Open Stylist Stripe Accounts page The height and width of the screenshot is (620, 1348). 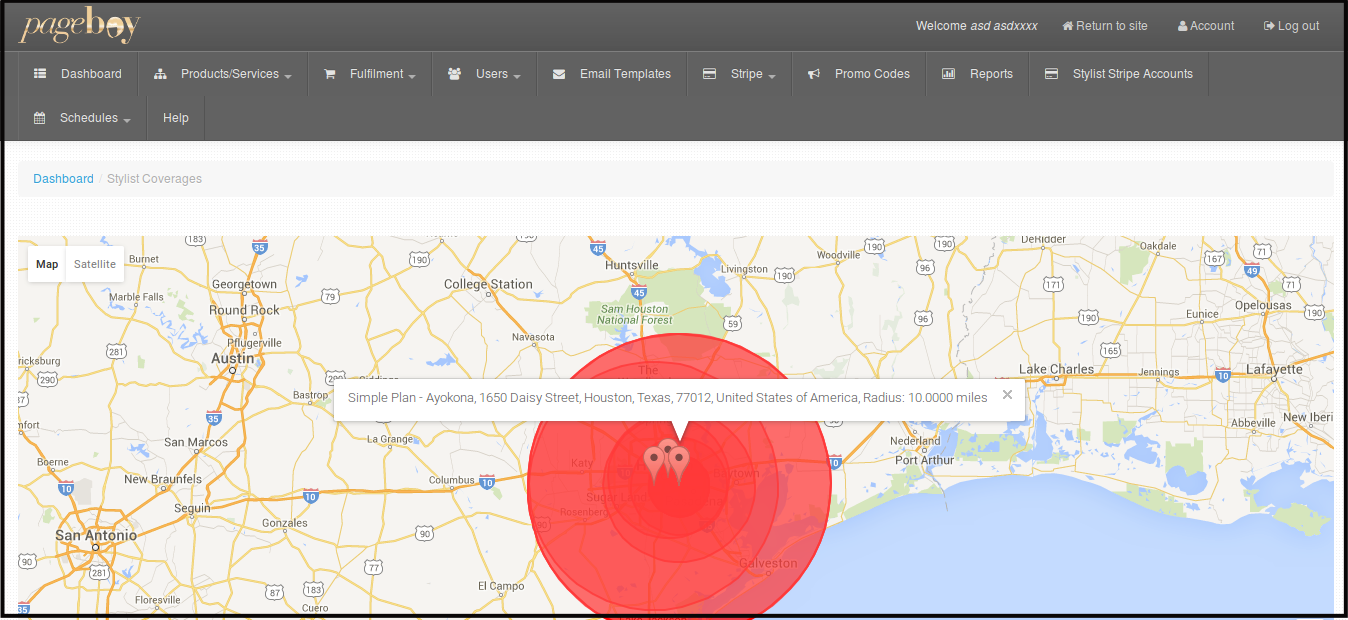pyautogui.click(x=1119, y=74)
